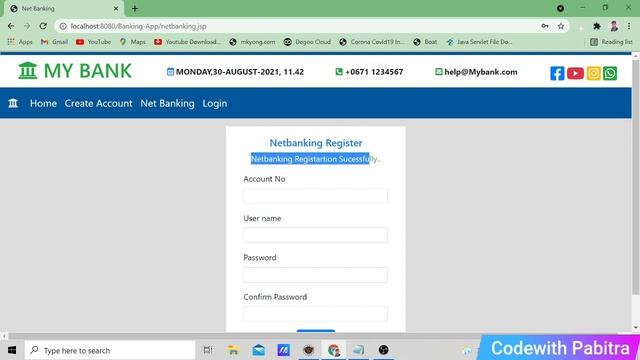Image resolution: width=640 pixels, height=360 pixels.
Task: Open the Chrome three-dot menu
Action: pos(629,26)
